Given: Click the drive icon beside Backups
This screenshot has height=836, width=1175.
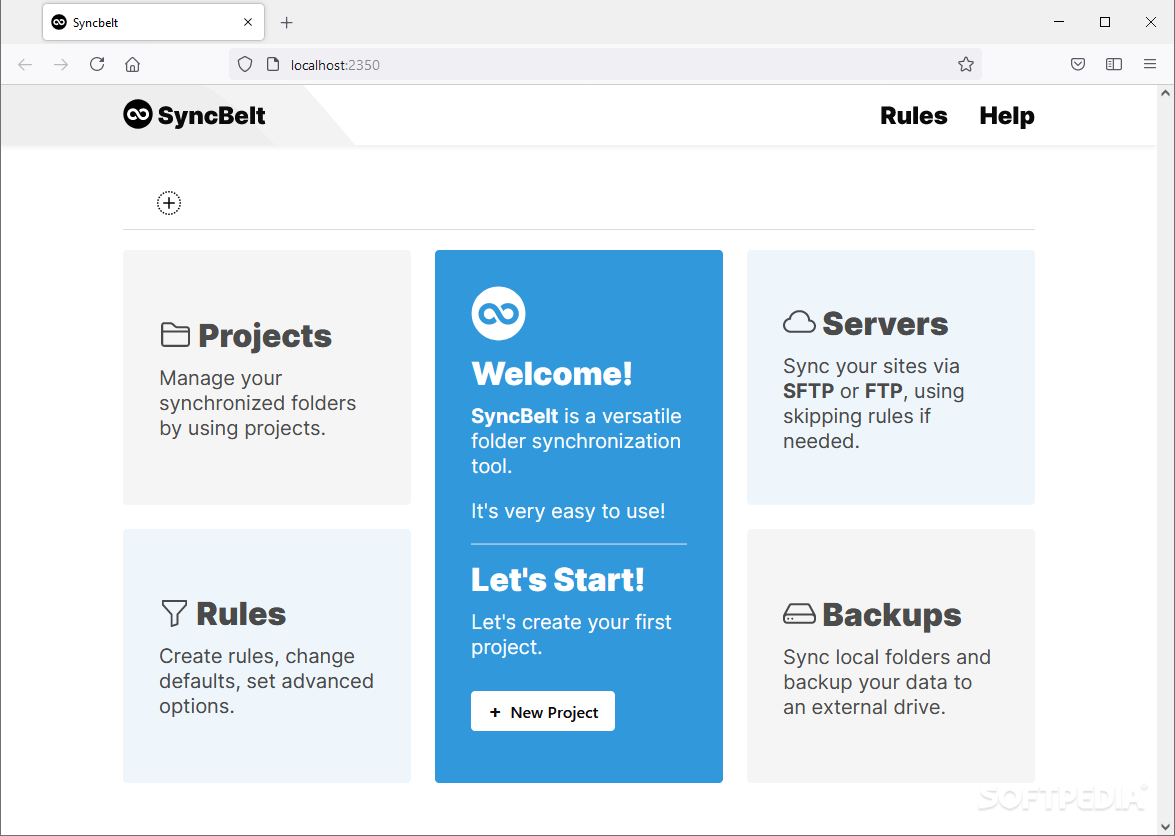Looking at the screenshot, I should [799, 614].
